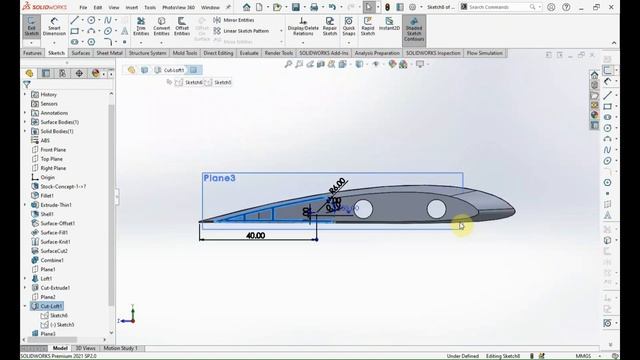Screen dimensions: 640x360
Task: Click the Mirror Entities command
Action: (x=234, y=20)
